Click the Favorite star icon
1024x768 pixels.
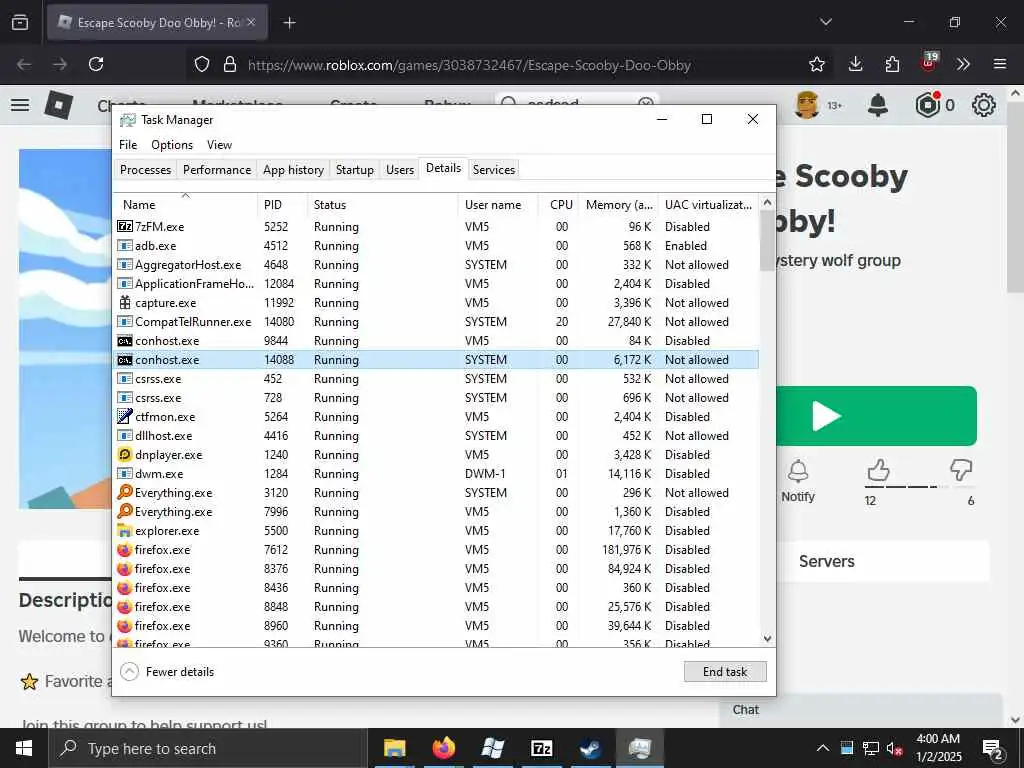[x=29, y=682]
